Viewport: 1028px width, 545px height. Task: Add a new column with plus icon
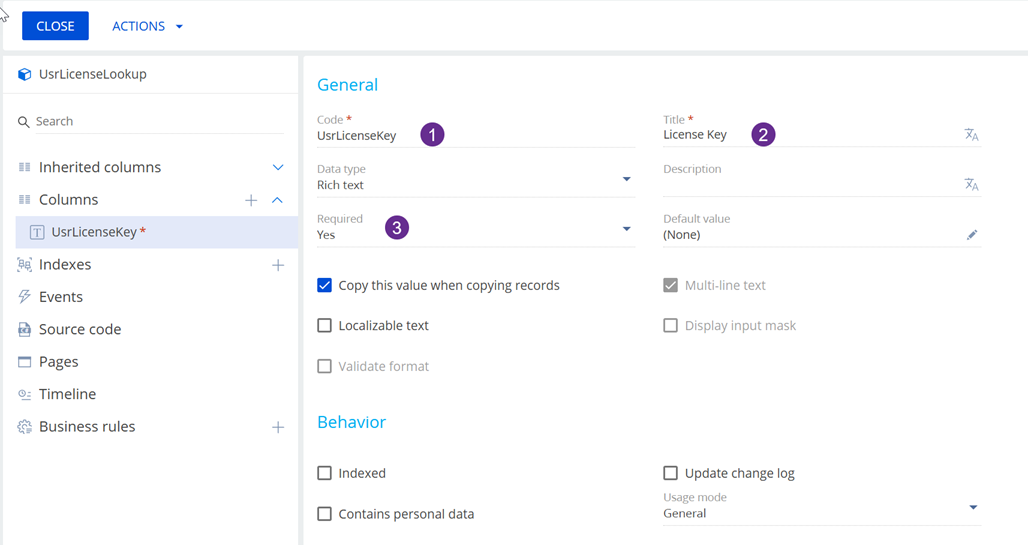(x=251, y=200)
